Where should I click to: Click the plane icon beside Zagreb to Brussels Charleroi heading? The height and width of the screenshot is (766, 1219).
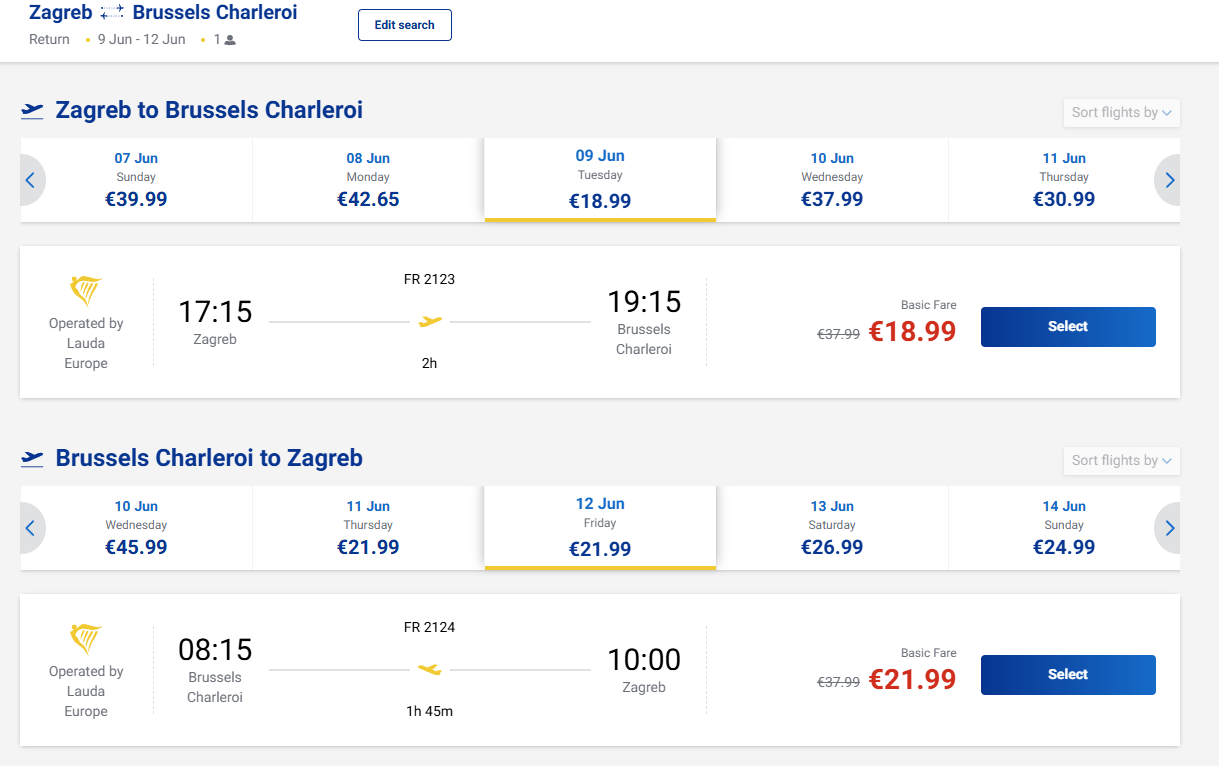click(x=33, y=111)
